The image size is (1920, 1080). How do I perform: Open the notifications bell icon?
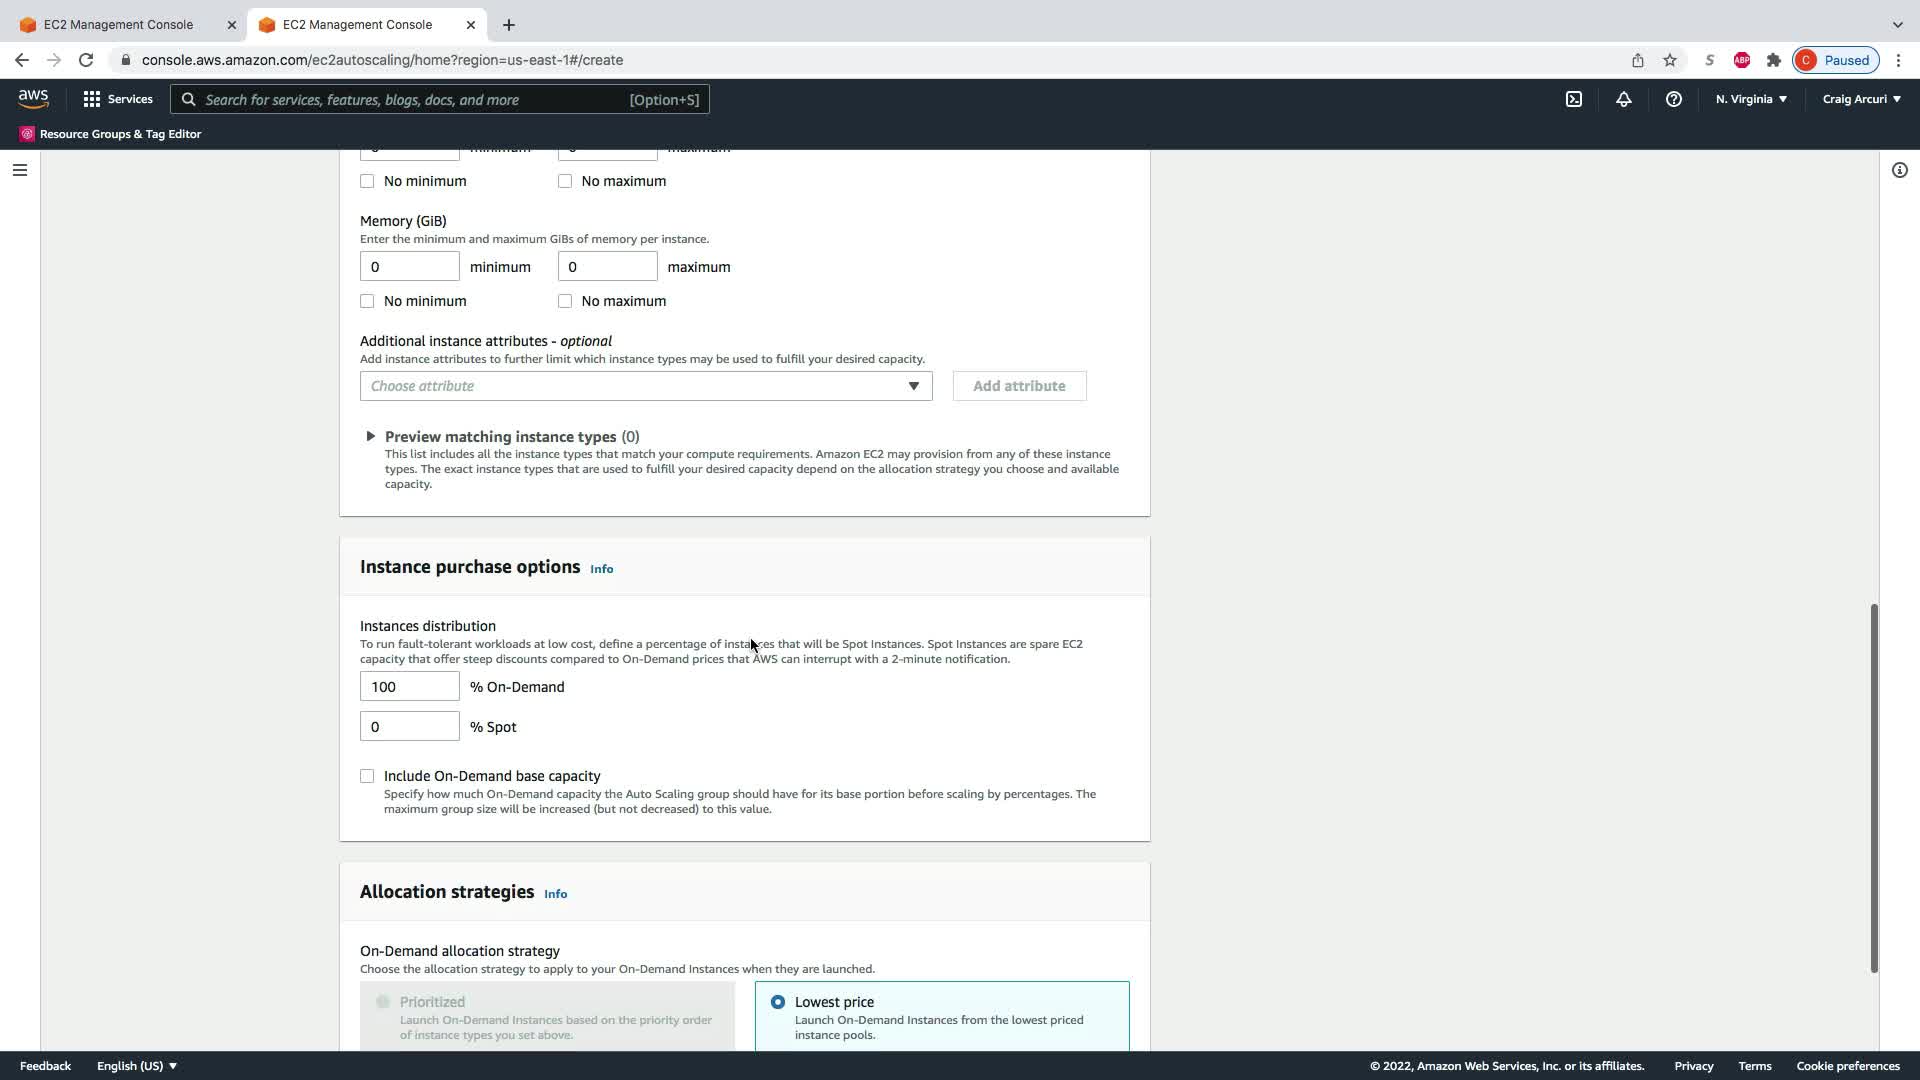(1623, 99)
